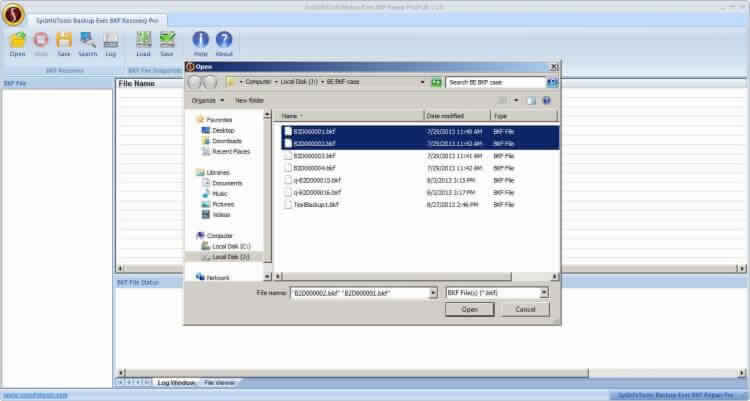Click the Network icon in navigation pane
The image size is (750, 401).
(200, 277)
